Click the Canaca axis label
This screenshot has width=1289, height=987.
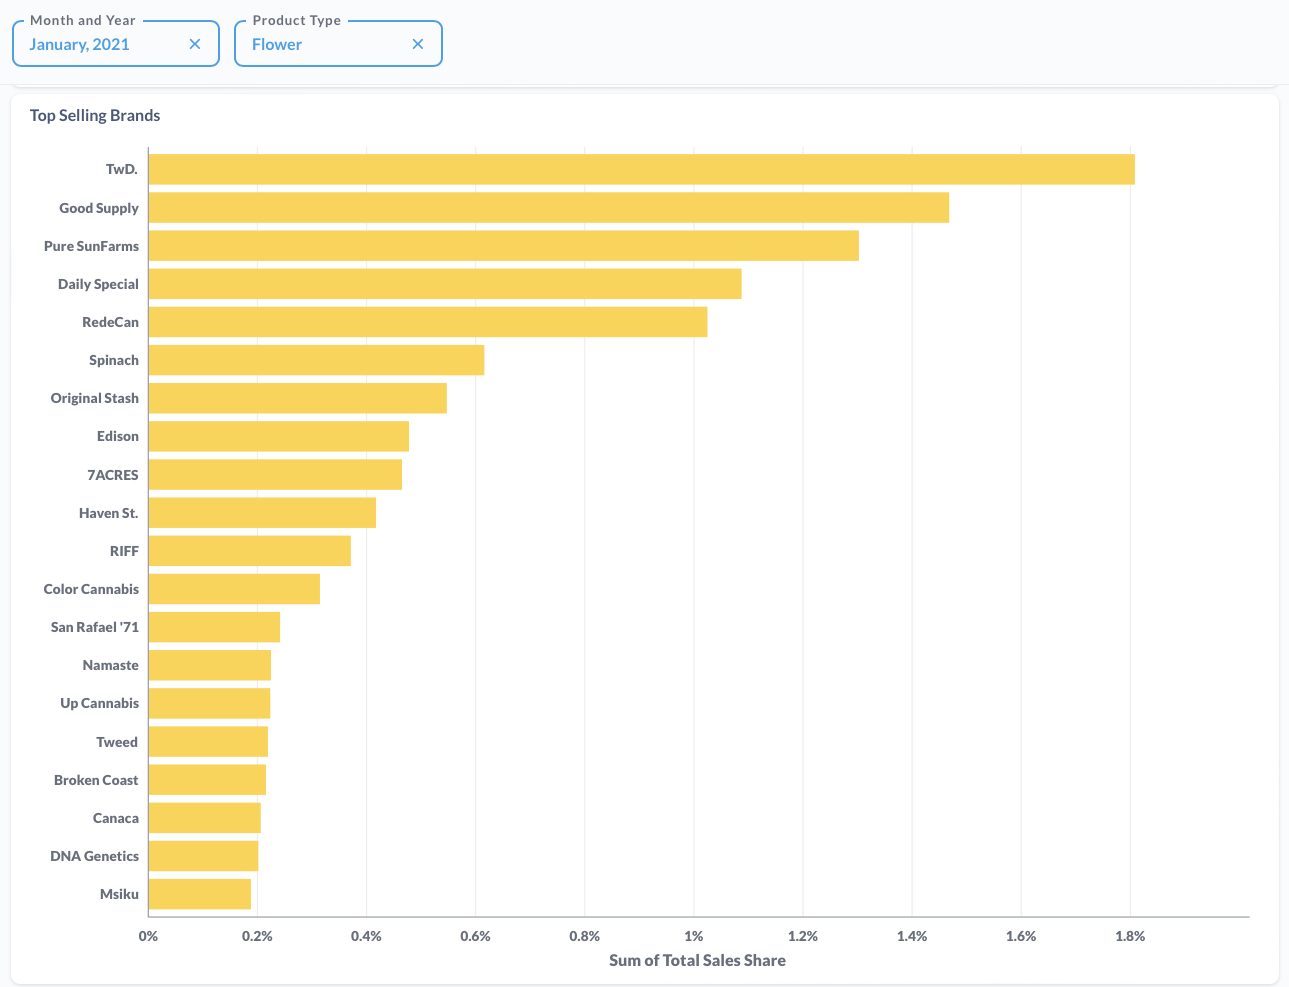click(116, 818)
